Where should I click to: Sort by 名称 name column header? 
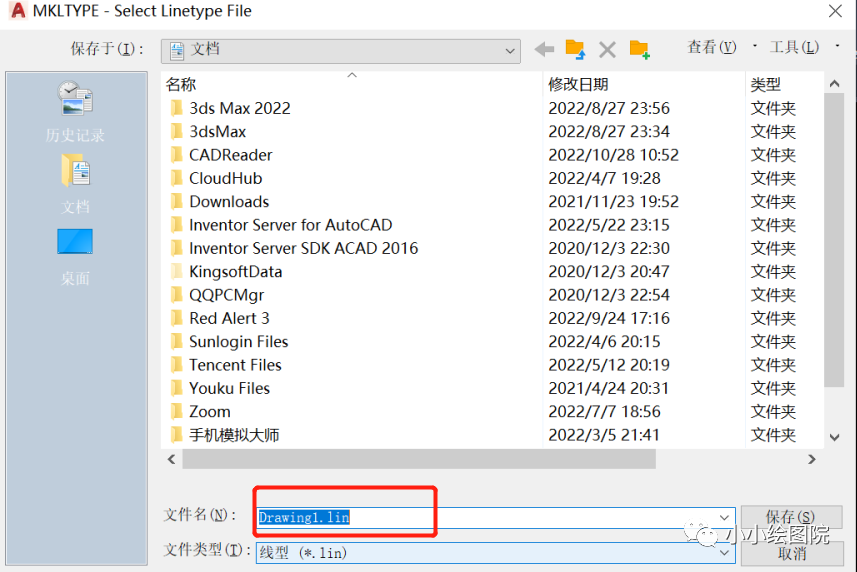click(181, 84)
